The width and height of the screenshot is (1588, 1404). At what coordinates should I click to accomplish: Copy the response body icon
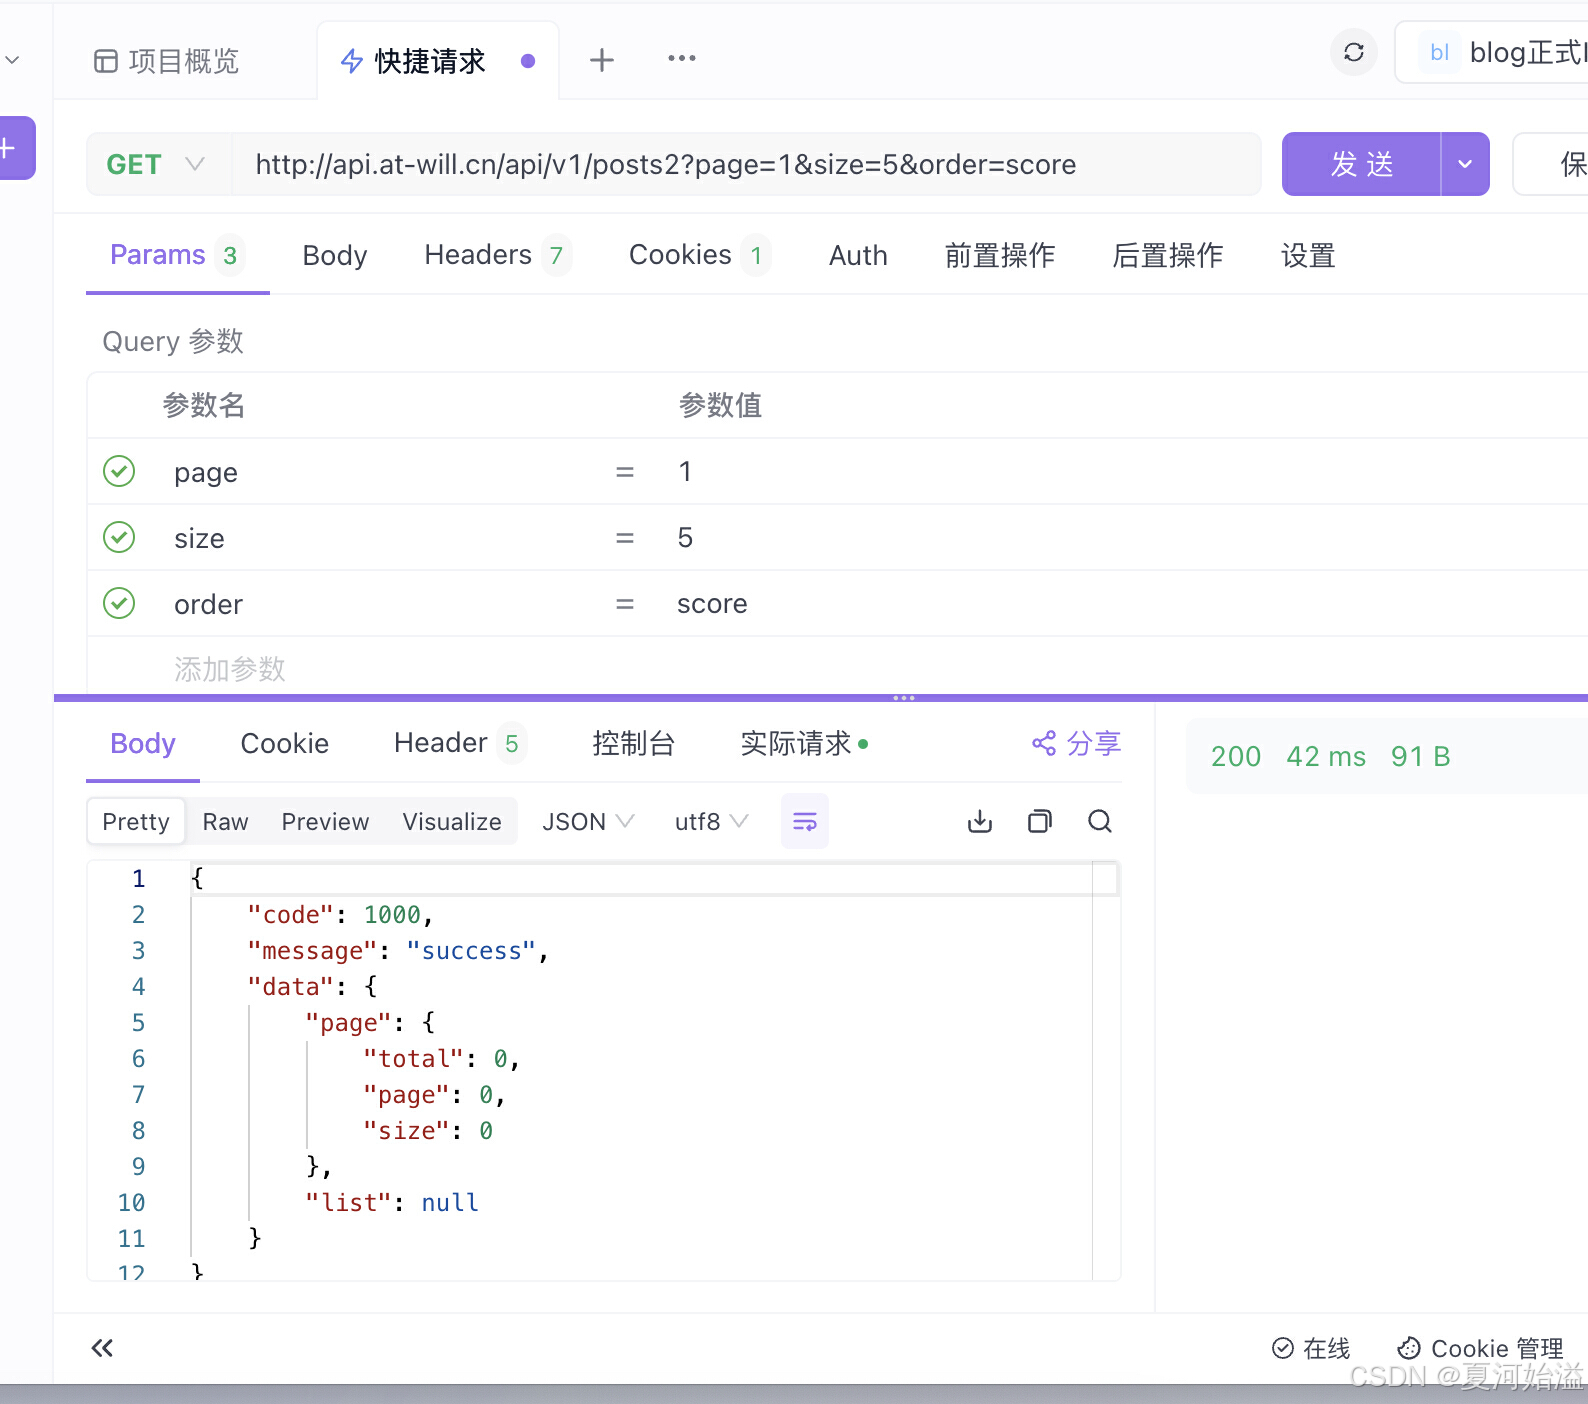[x=1040, y=821]
